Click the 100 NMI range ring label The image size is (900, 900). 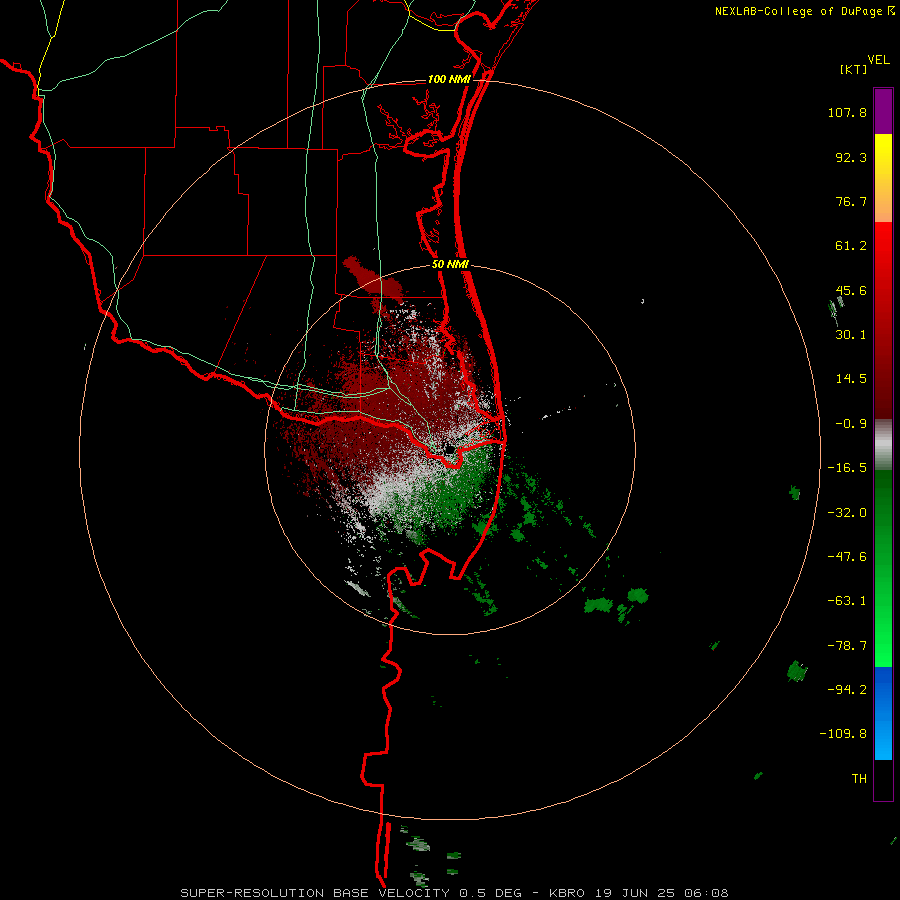(449, 79)
